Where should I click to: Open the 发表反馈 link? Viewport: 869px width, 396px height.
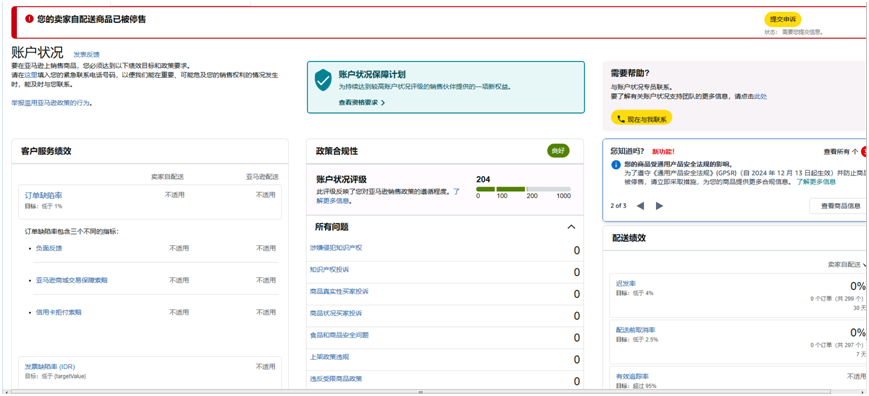(x=86, y=54)
